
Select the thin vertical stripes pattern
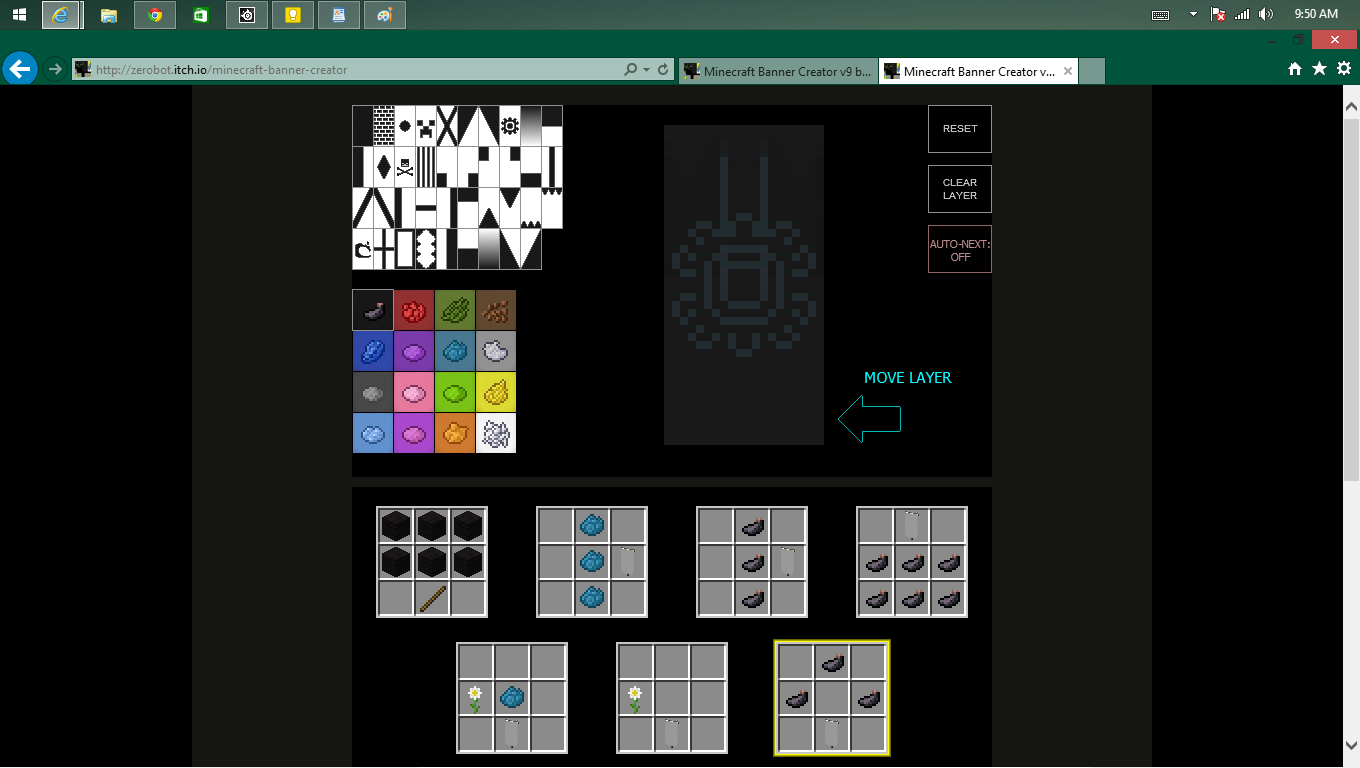click(426, 167)
